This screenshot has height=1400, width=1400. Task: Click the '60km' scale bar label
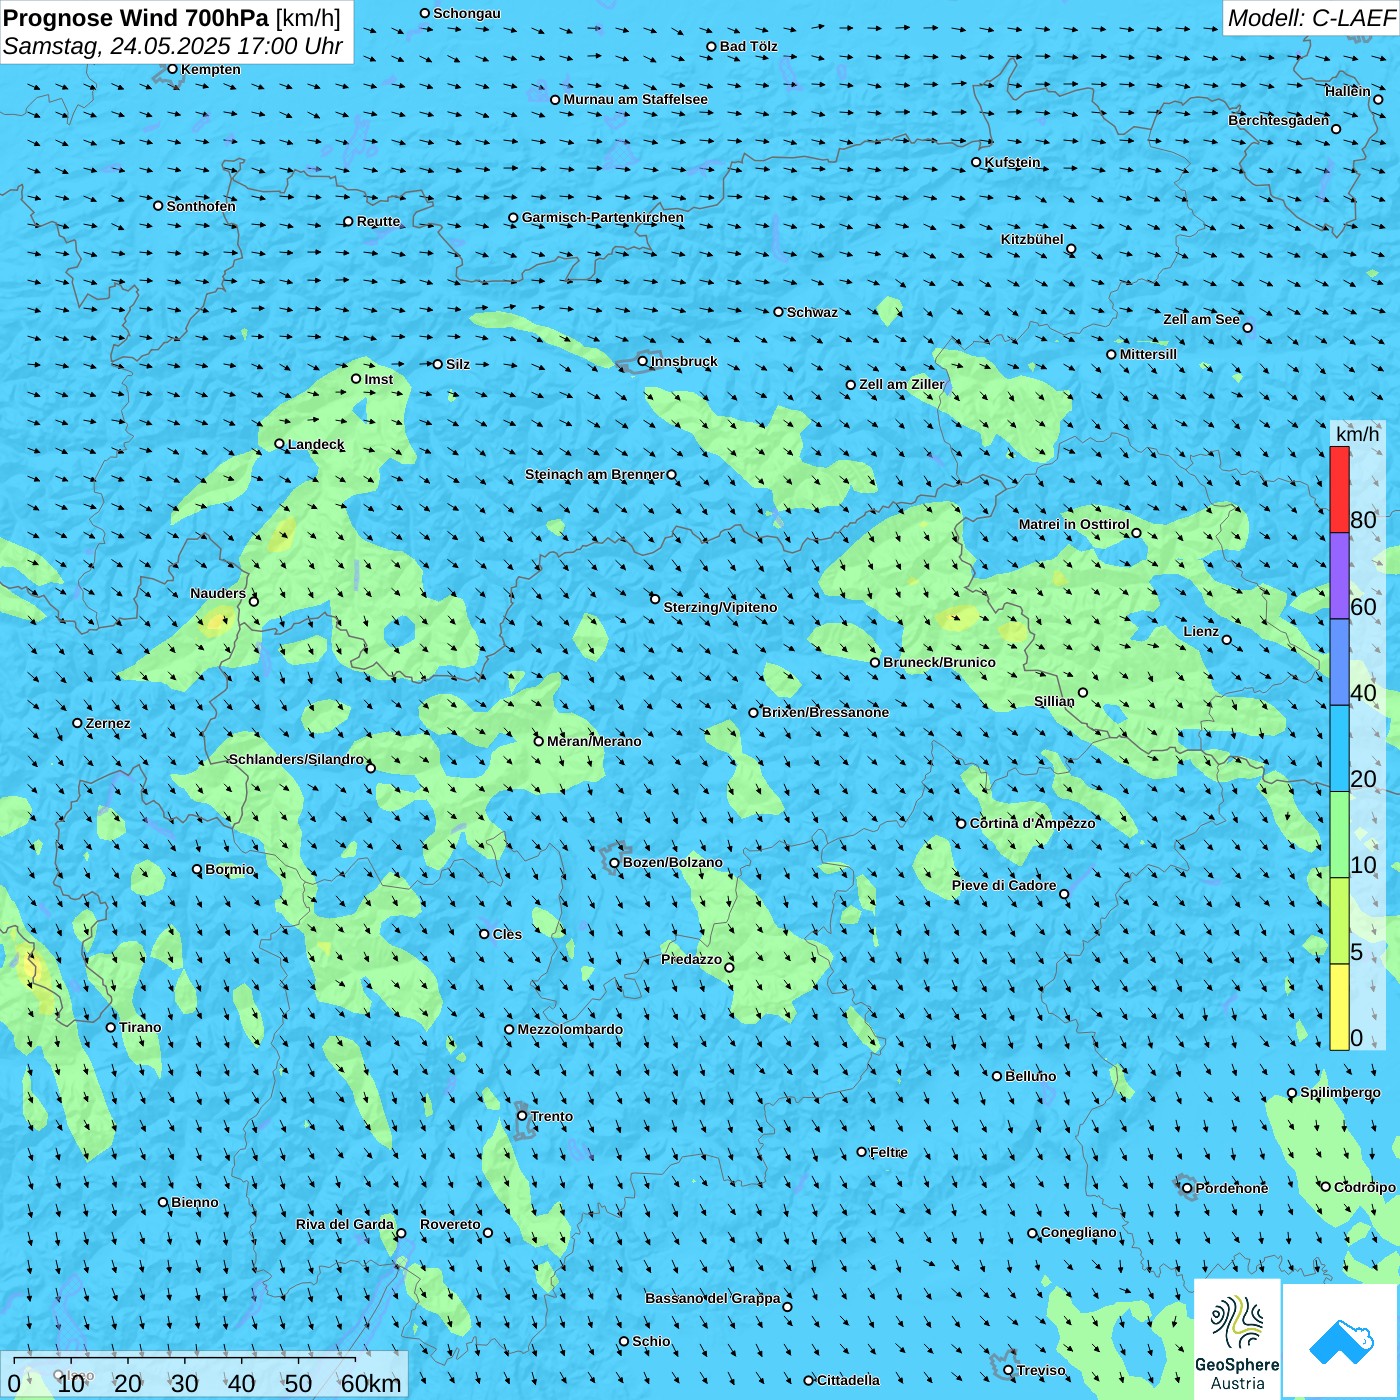click(371, 1383)
